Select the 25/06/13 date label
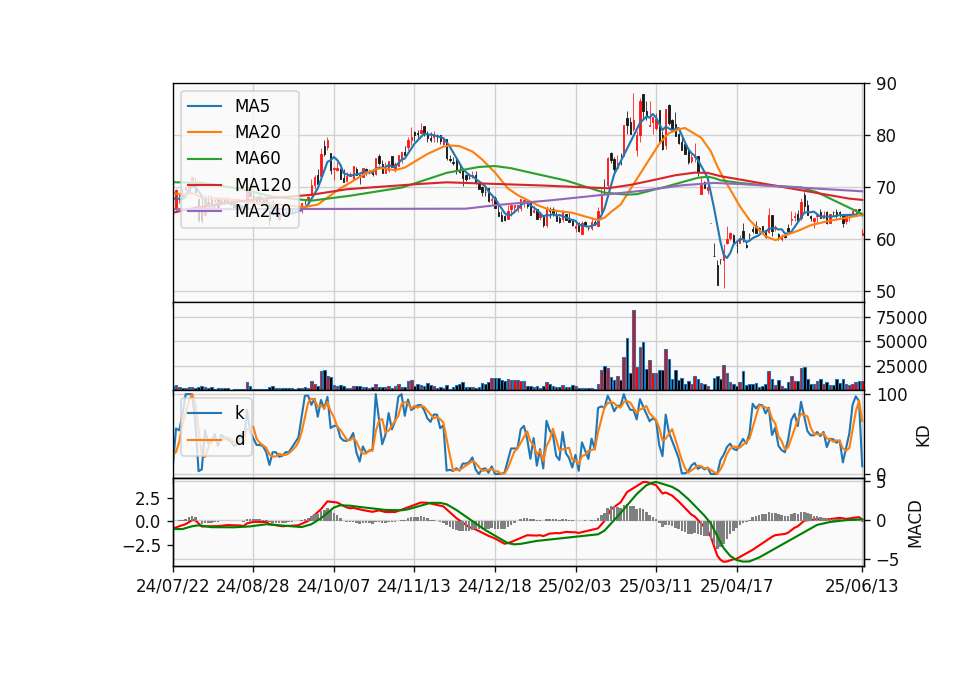The image size is (960, 690). pyautogui.click(x=861, y=586)
